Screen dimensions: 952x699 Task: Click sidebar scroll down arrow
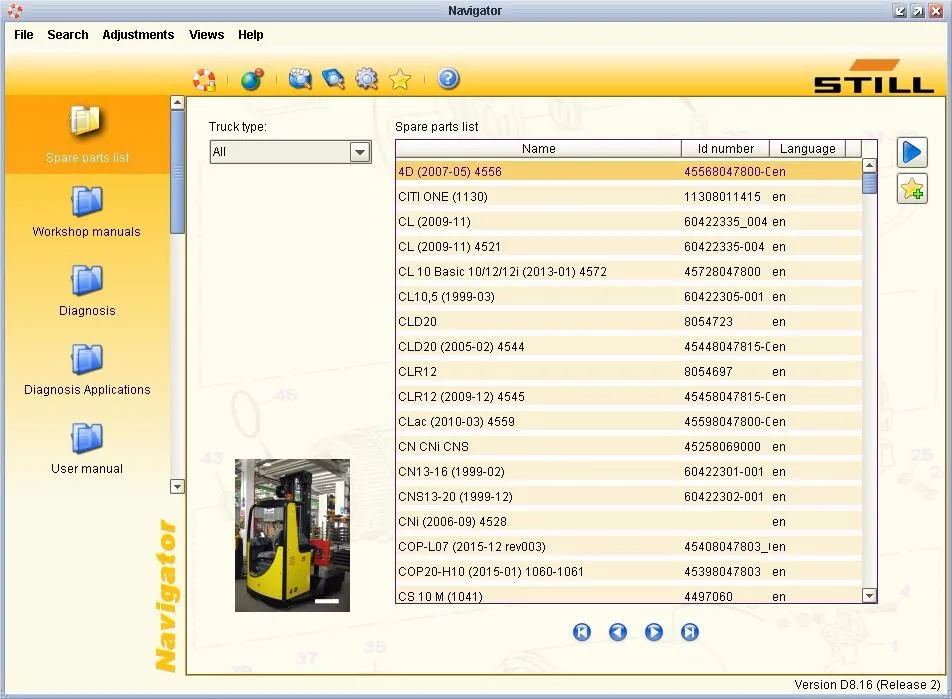click(177, 486)
